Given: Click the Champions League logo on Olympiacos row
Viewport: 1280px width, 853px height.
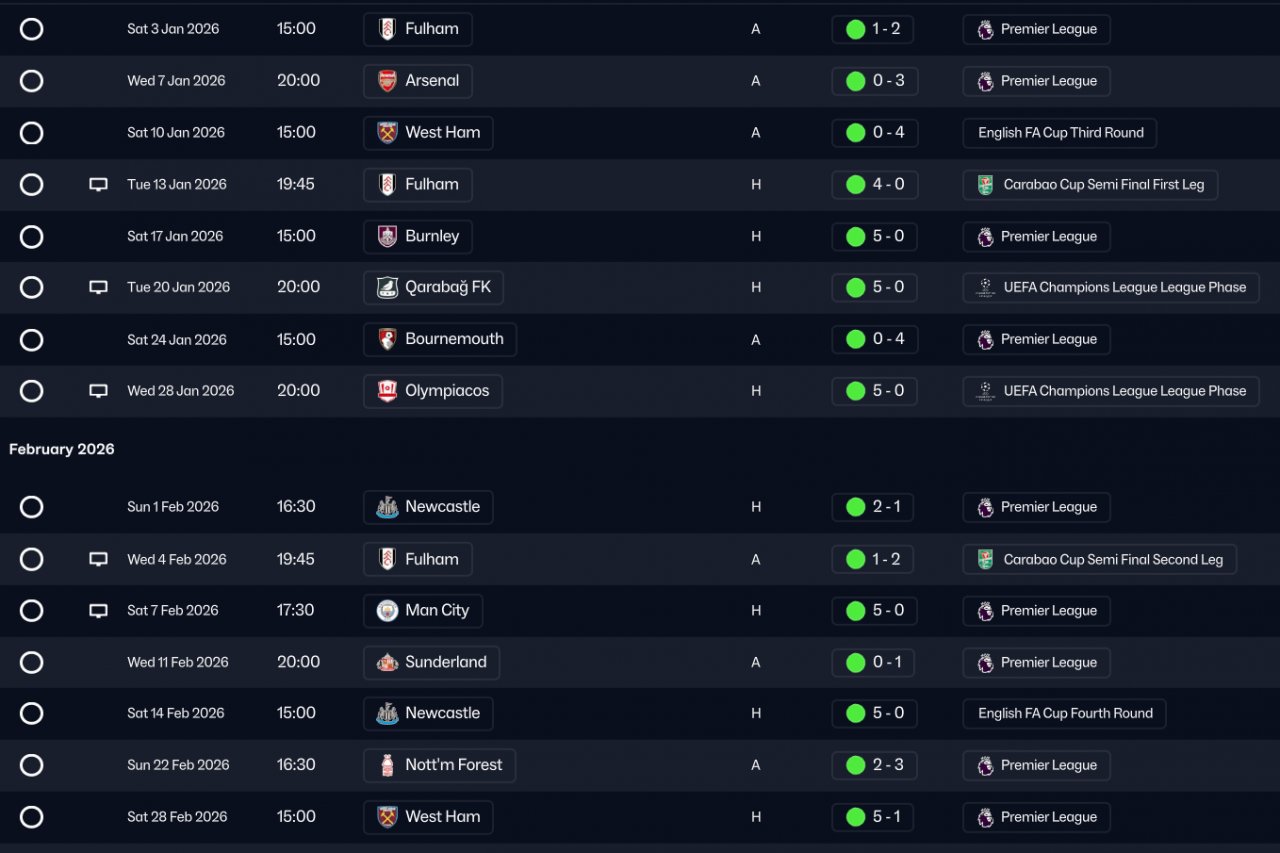Looking at the screenshot, I should tap(985, 391).
